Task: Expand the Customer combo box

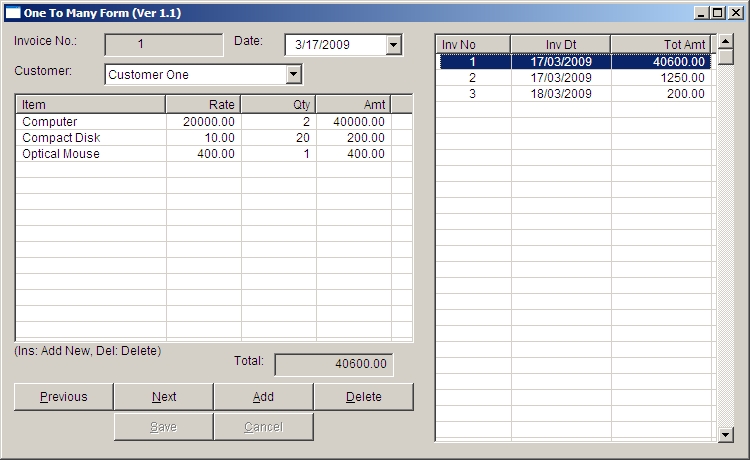Action: [293, 74]
